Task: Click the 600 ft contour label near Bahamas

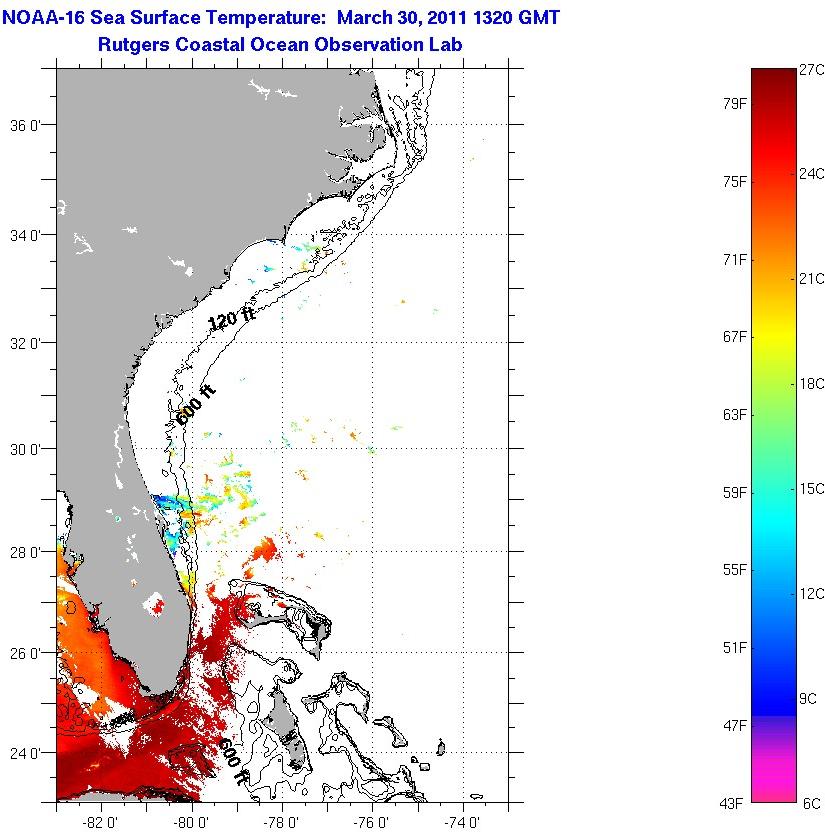Action: click(x=233, y=761)
